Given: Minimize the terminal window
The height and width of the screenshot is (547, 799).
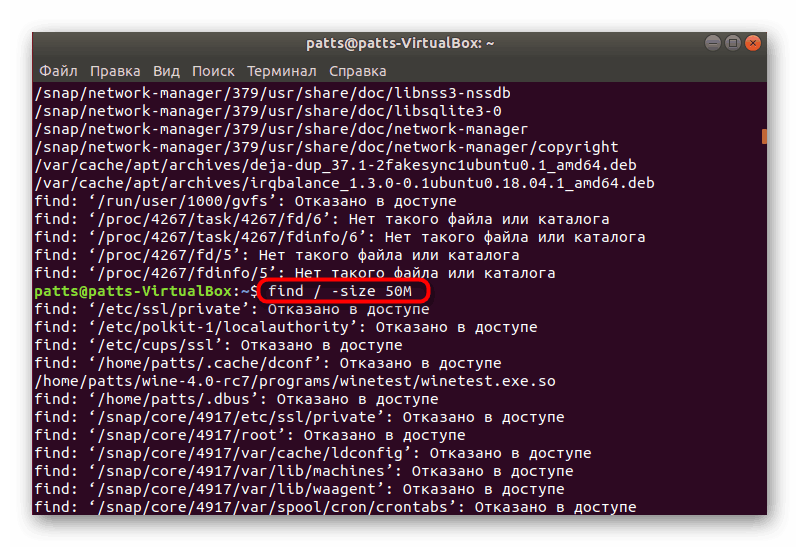Looking at the screenshot, I should [712, 43].
